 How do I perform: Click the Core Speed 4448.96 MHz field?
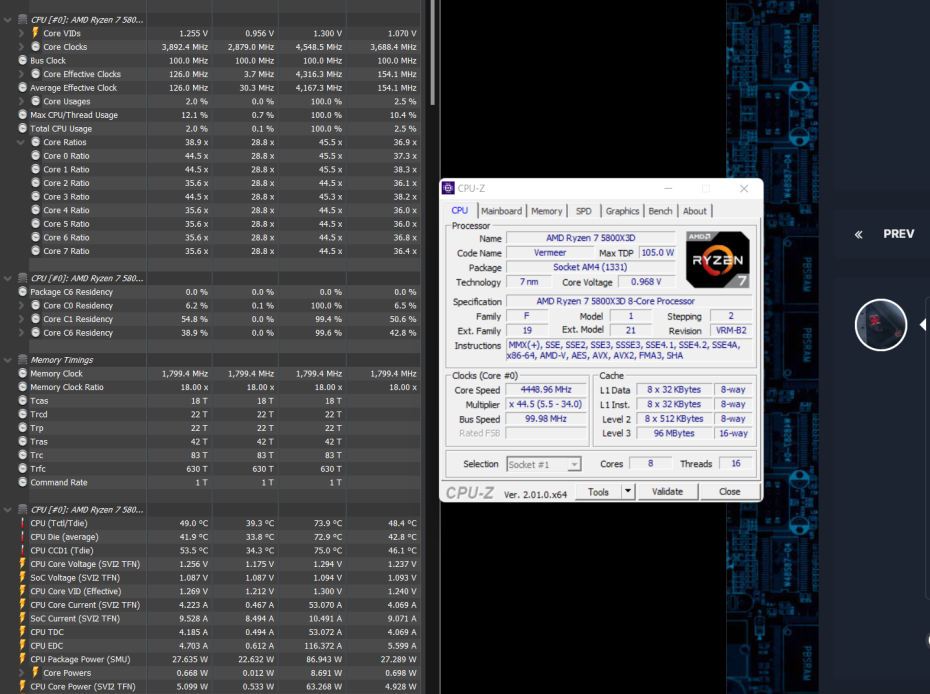pyautogui.click(x=546, y=390)
